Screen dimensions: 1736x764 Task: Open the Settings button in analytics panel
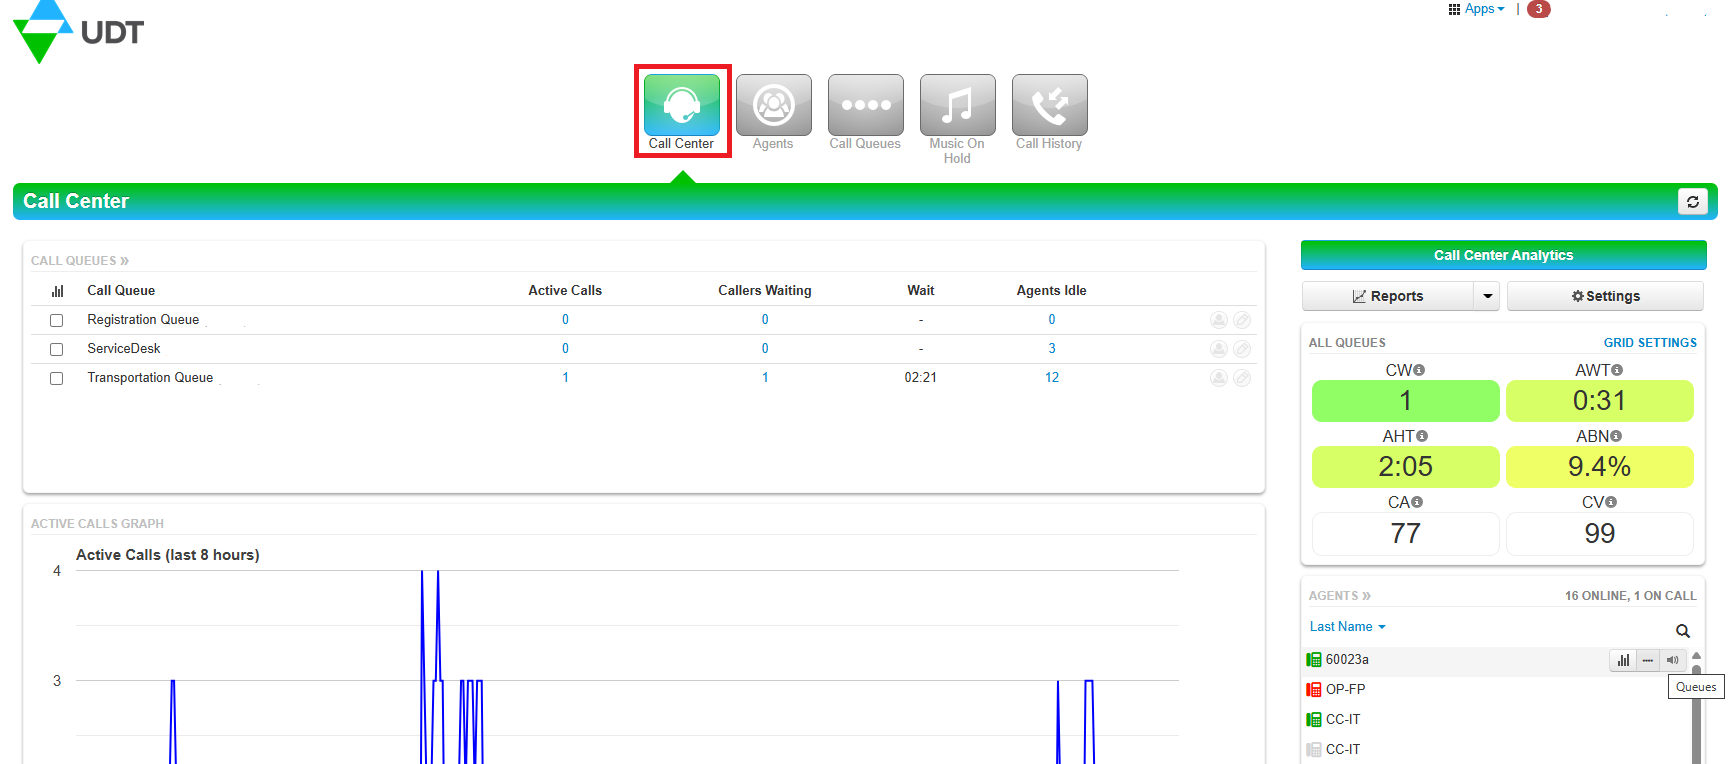1605,296
